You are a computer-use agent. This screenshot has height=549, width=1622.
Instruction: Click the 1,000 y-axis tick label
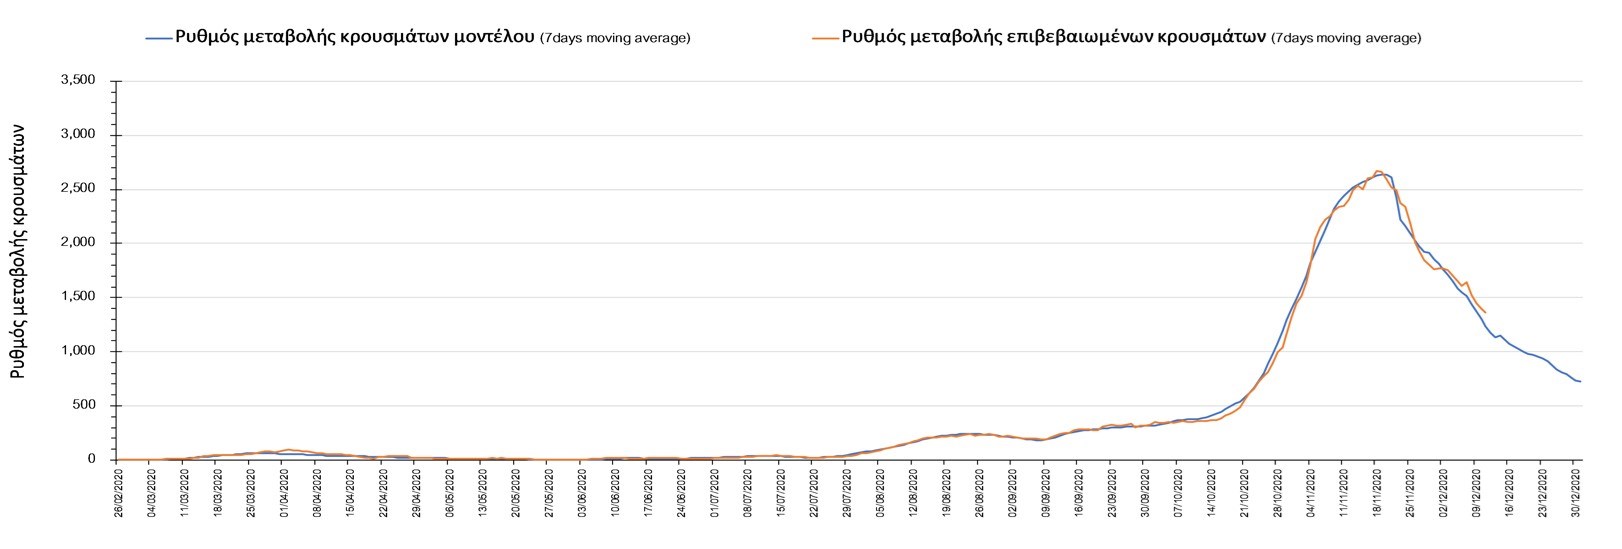tap(79, 351)
